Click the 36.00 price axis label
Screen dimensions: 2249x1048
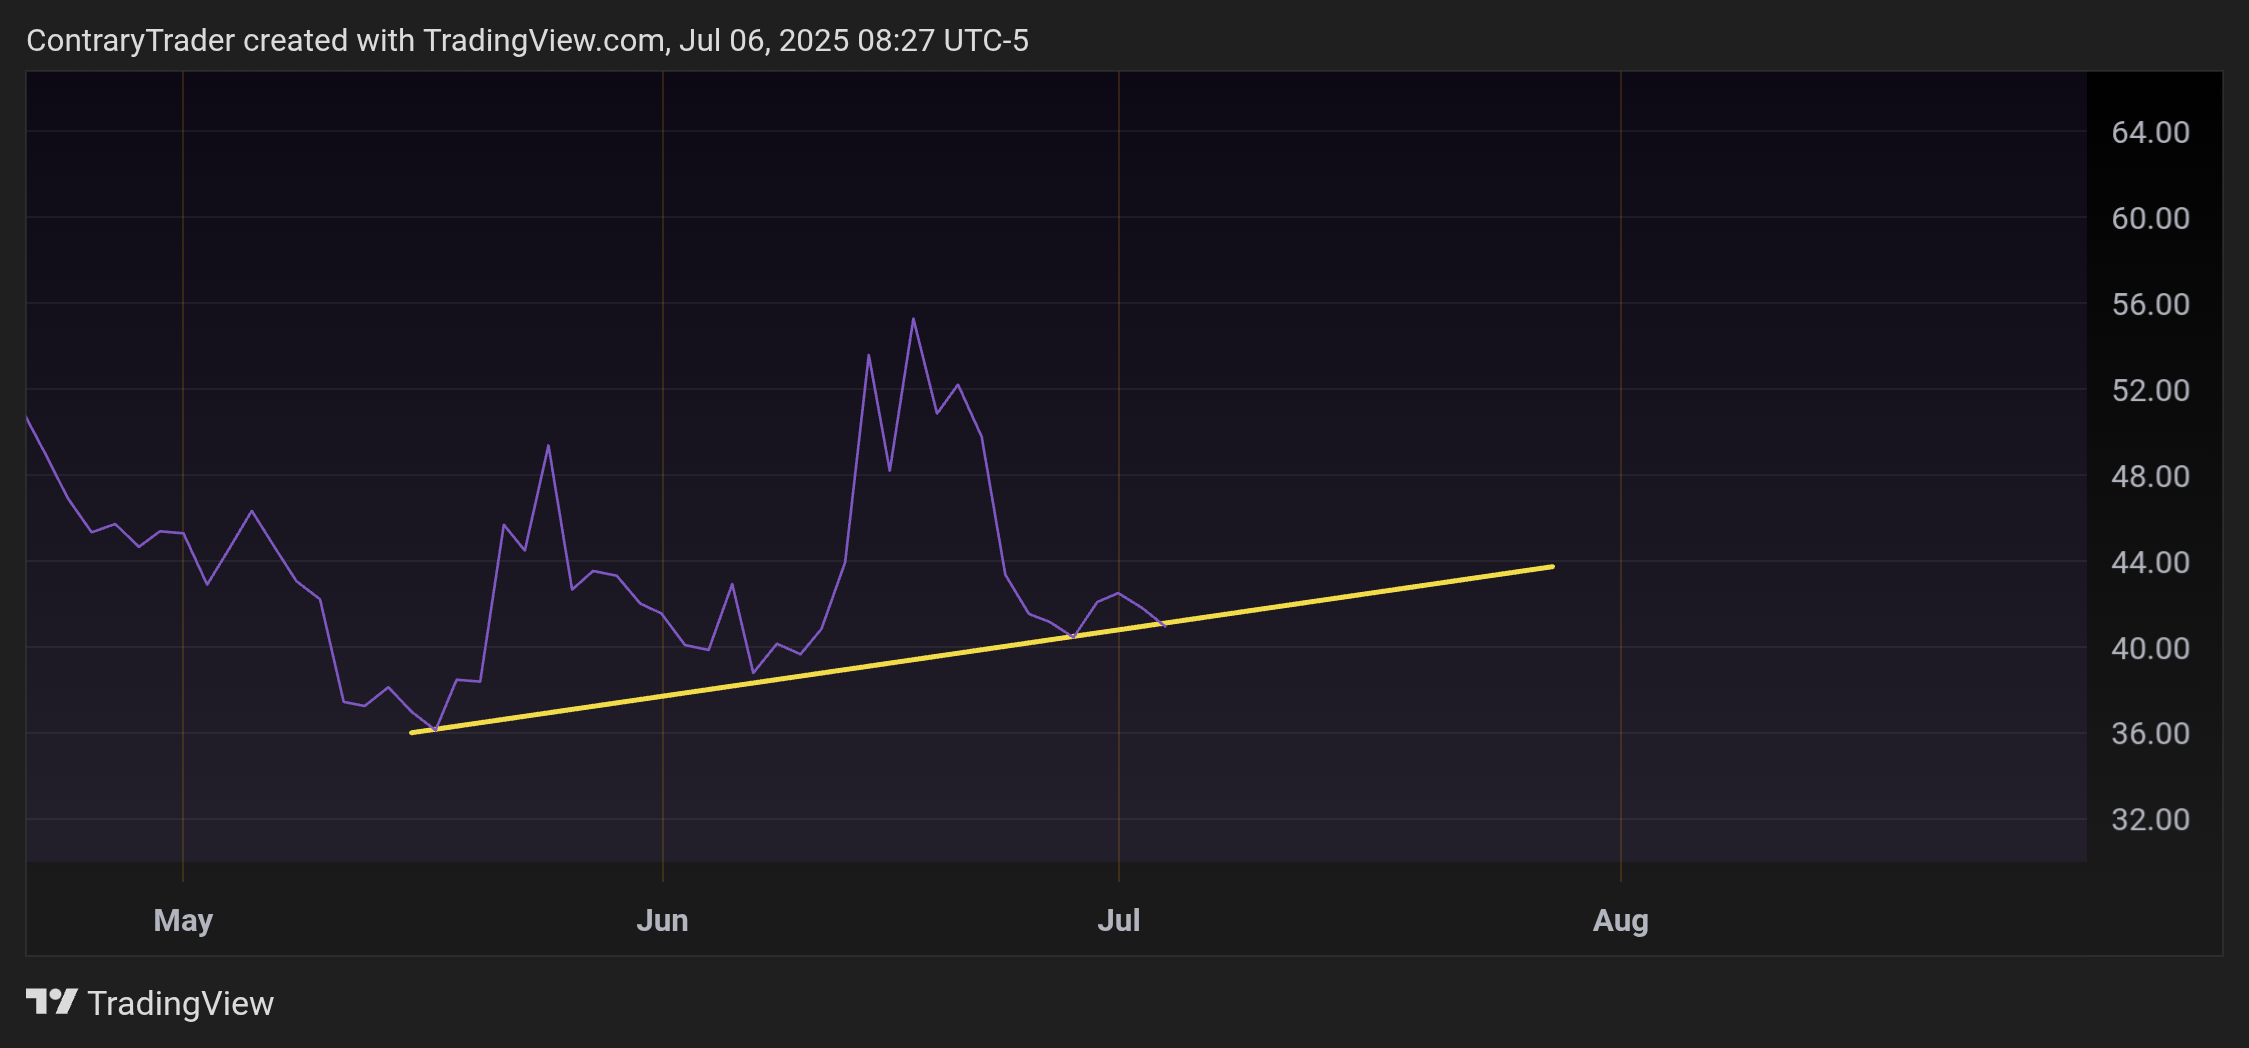2150,733
